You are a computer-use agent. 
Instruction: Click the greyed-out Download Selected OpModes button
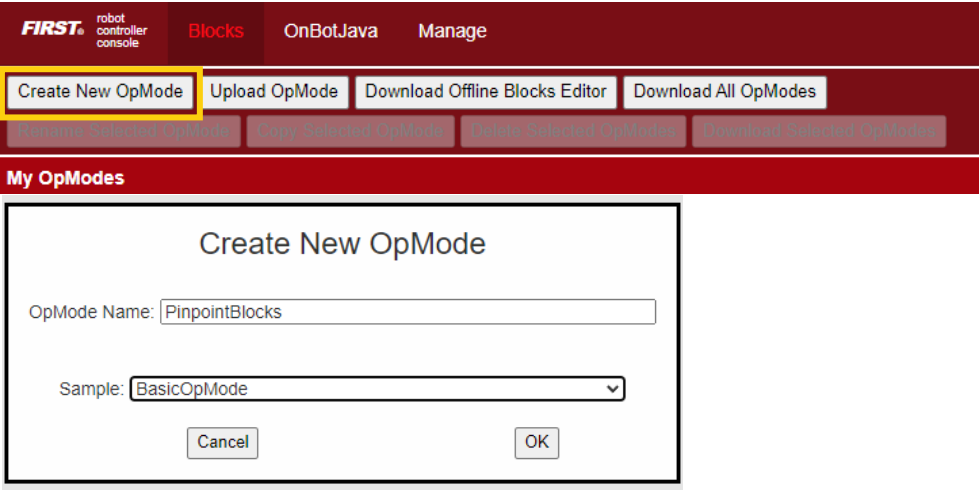pos(820,131)
